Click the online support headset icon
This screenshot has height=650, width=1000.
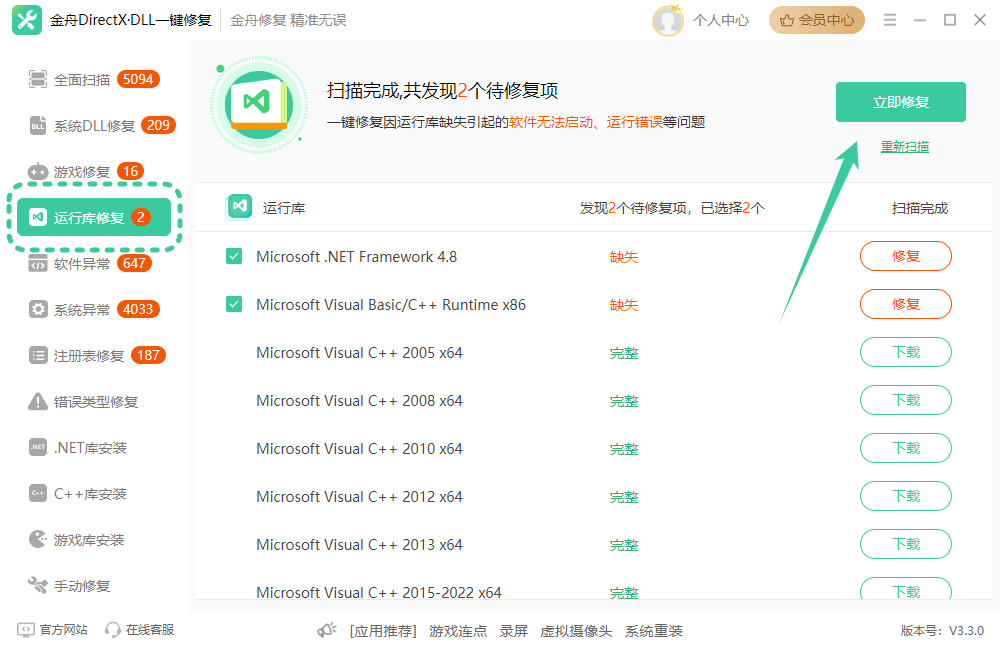click(112, 630)
